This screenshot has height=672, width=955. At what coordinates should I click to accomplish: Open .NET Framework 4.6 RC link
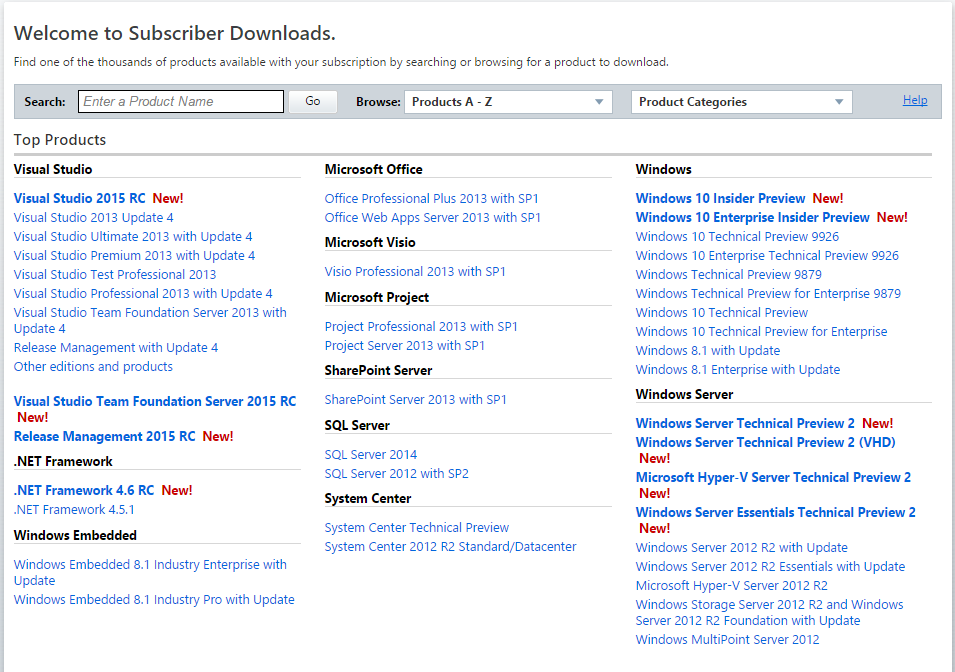[x=84, y=490]
